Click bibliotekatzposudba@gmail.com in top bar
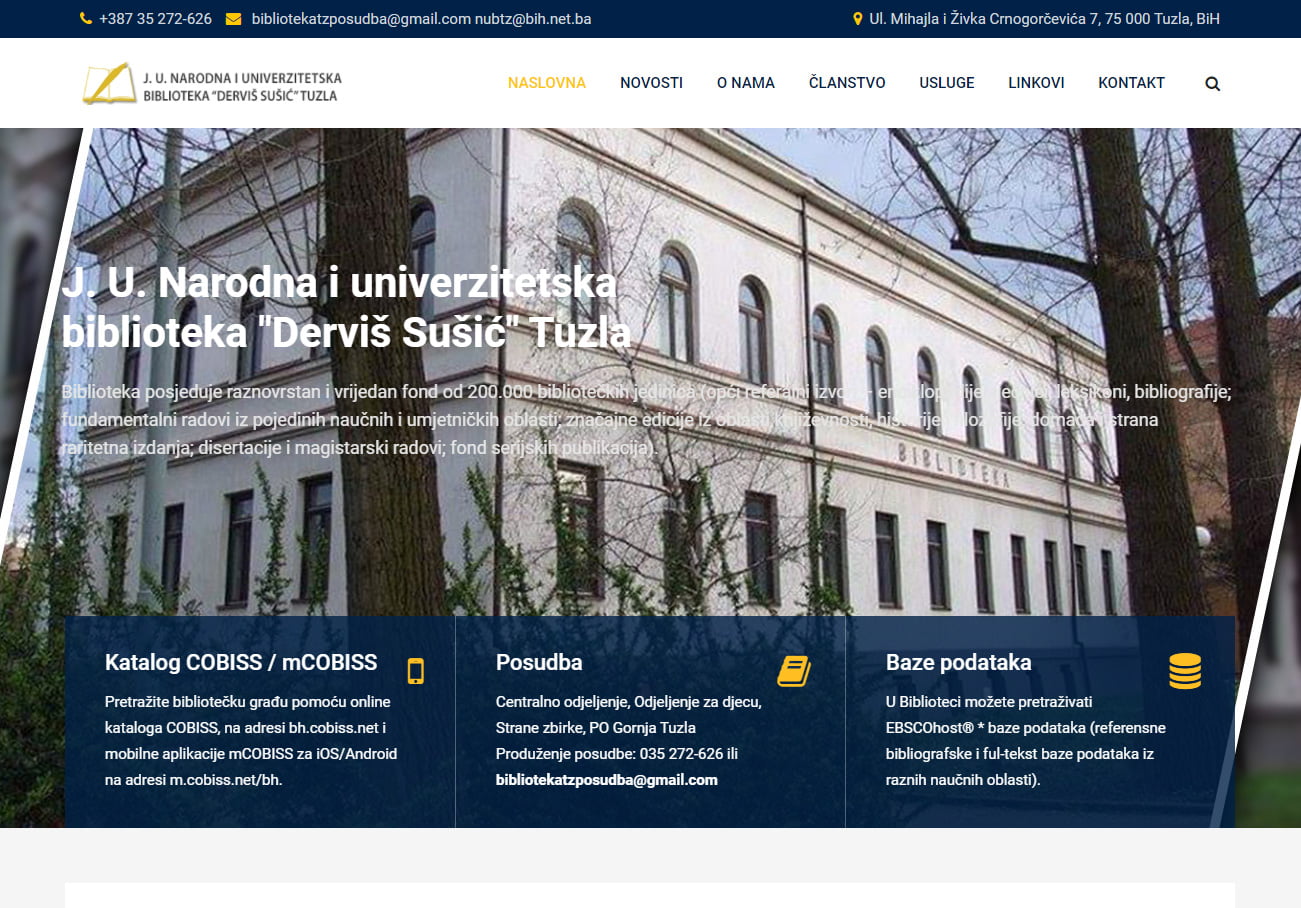 coord(361,19)
